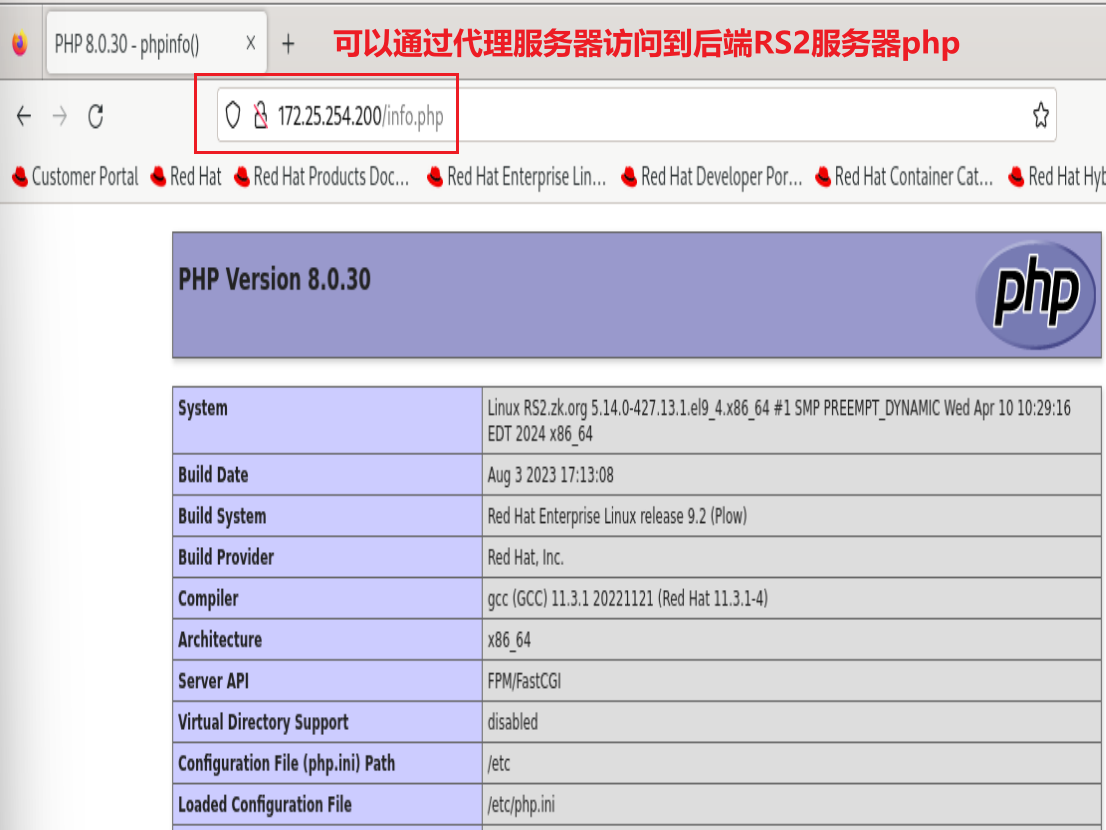
Task: Close the PHP 8.0.30 phpinfo() tab
Action: [x=250, y=44]
